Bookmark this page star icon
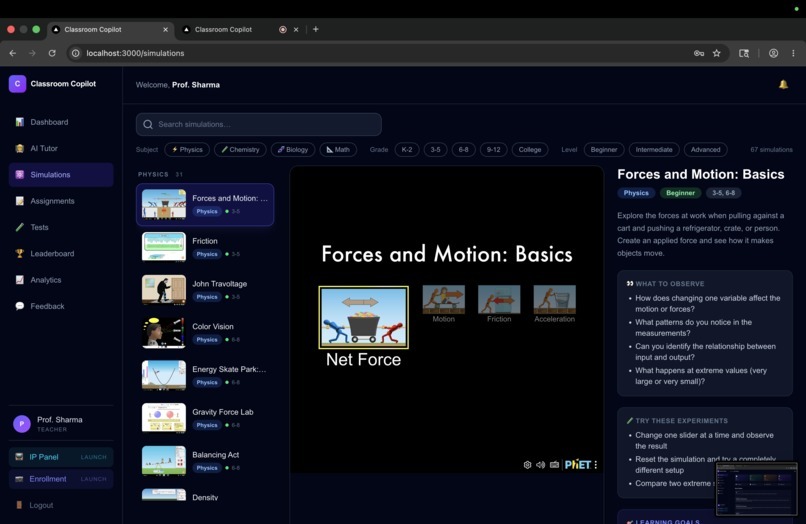This screenshot has width=806, height=524. (x=717, y=53)
